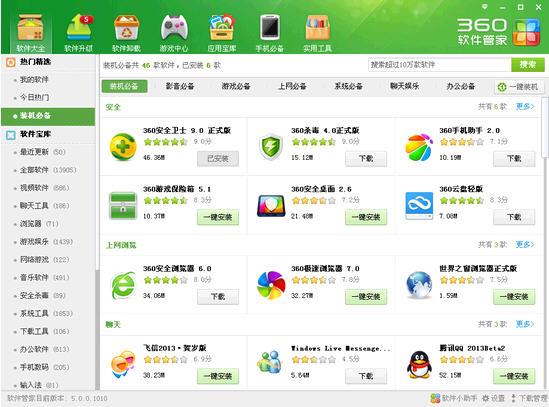Click the green 搜索 search button
549x407 pixels.
[x=528, y=65]
